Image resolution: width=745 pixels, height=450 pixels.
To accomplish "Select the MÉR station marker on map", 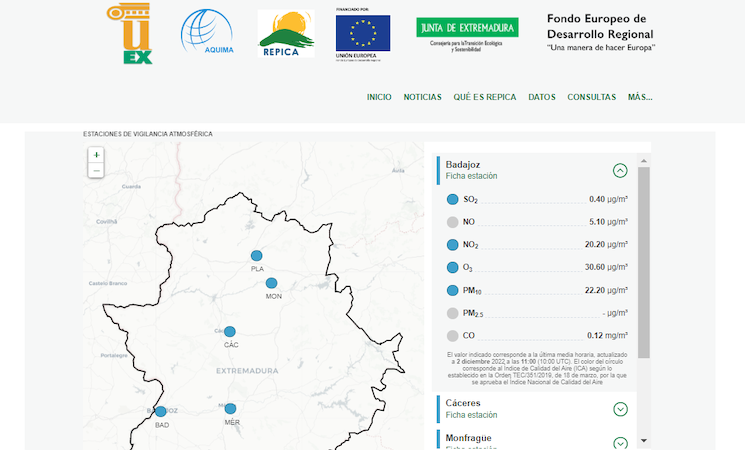I will (231, 408).
